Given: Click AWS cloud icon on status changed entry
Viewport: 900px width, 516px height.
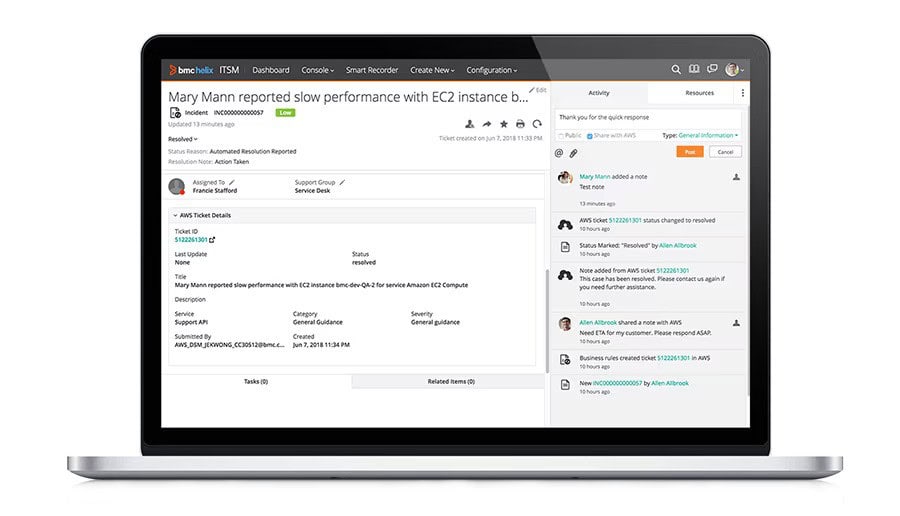Looking at the screenshot, I should [565, 224].
